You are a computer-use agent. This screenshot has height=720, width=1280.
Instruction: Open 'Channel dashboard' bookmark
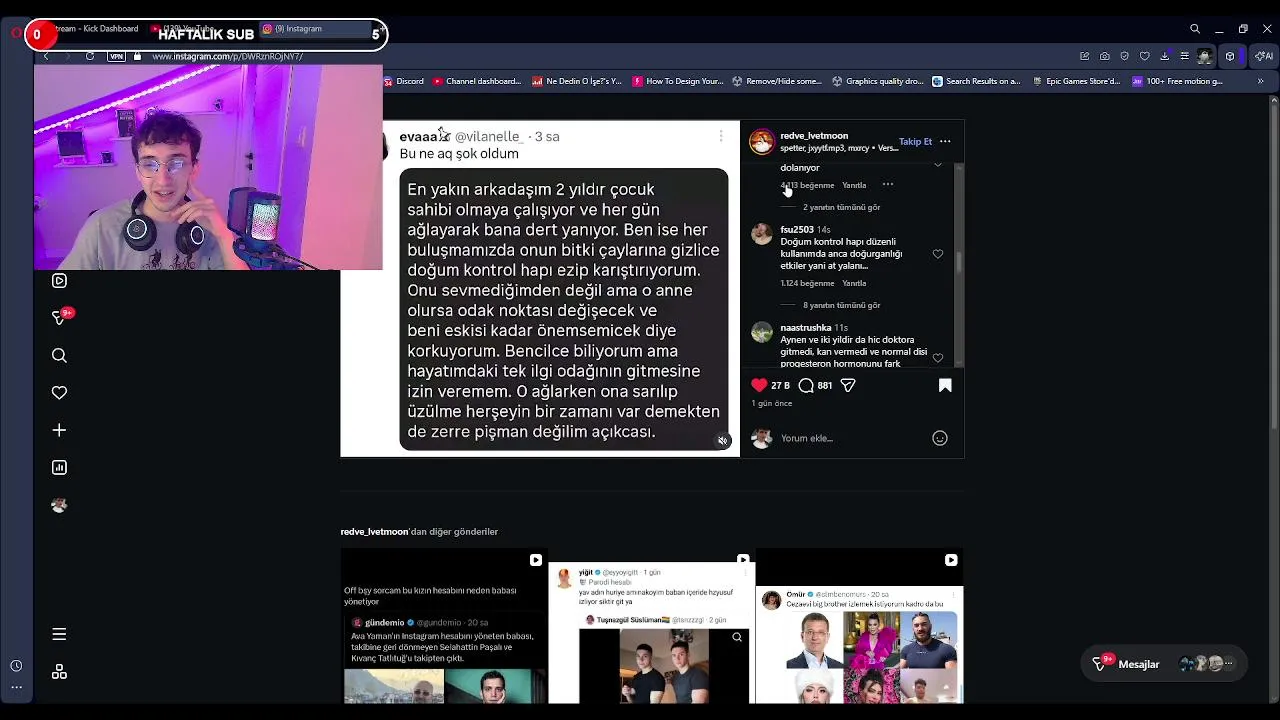pos(476,81)
